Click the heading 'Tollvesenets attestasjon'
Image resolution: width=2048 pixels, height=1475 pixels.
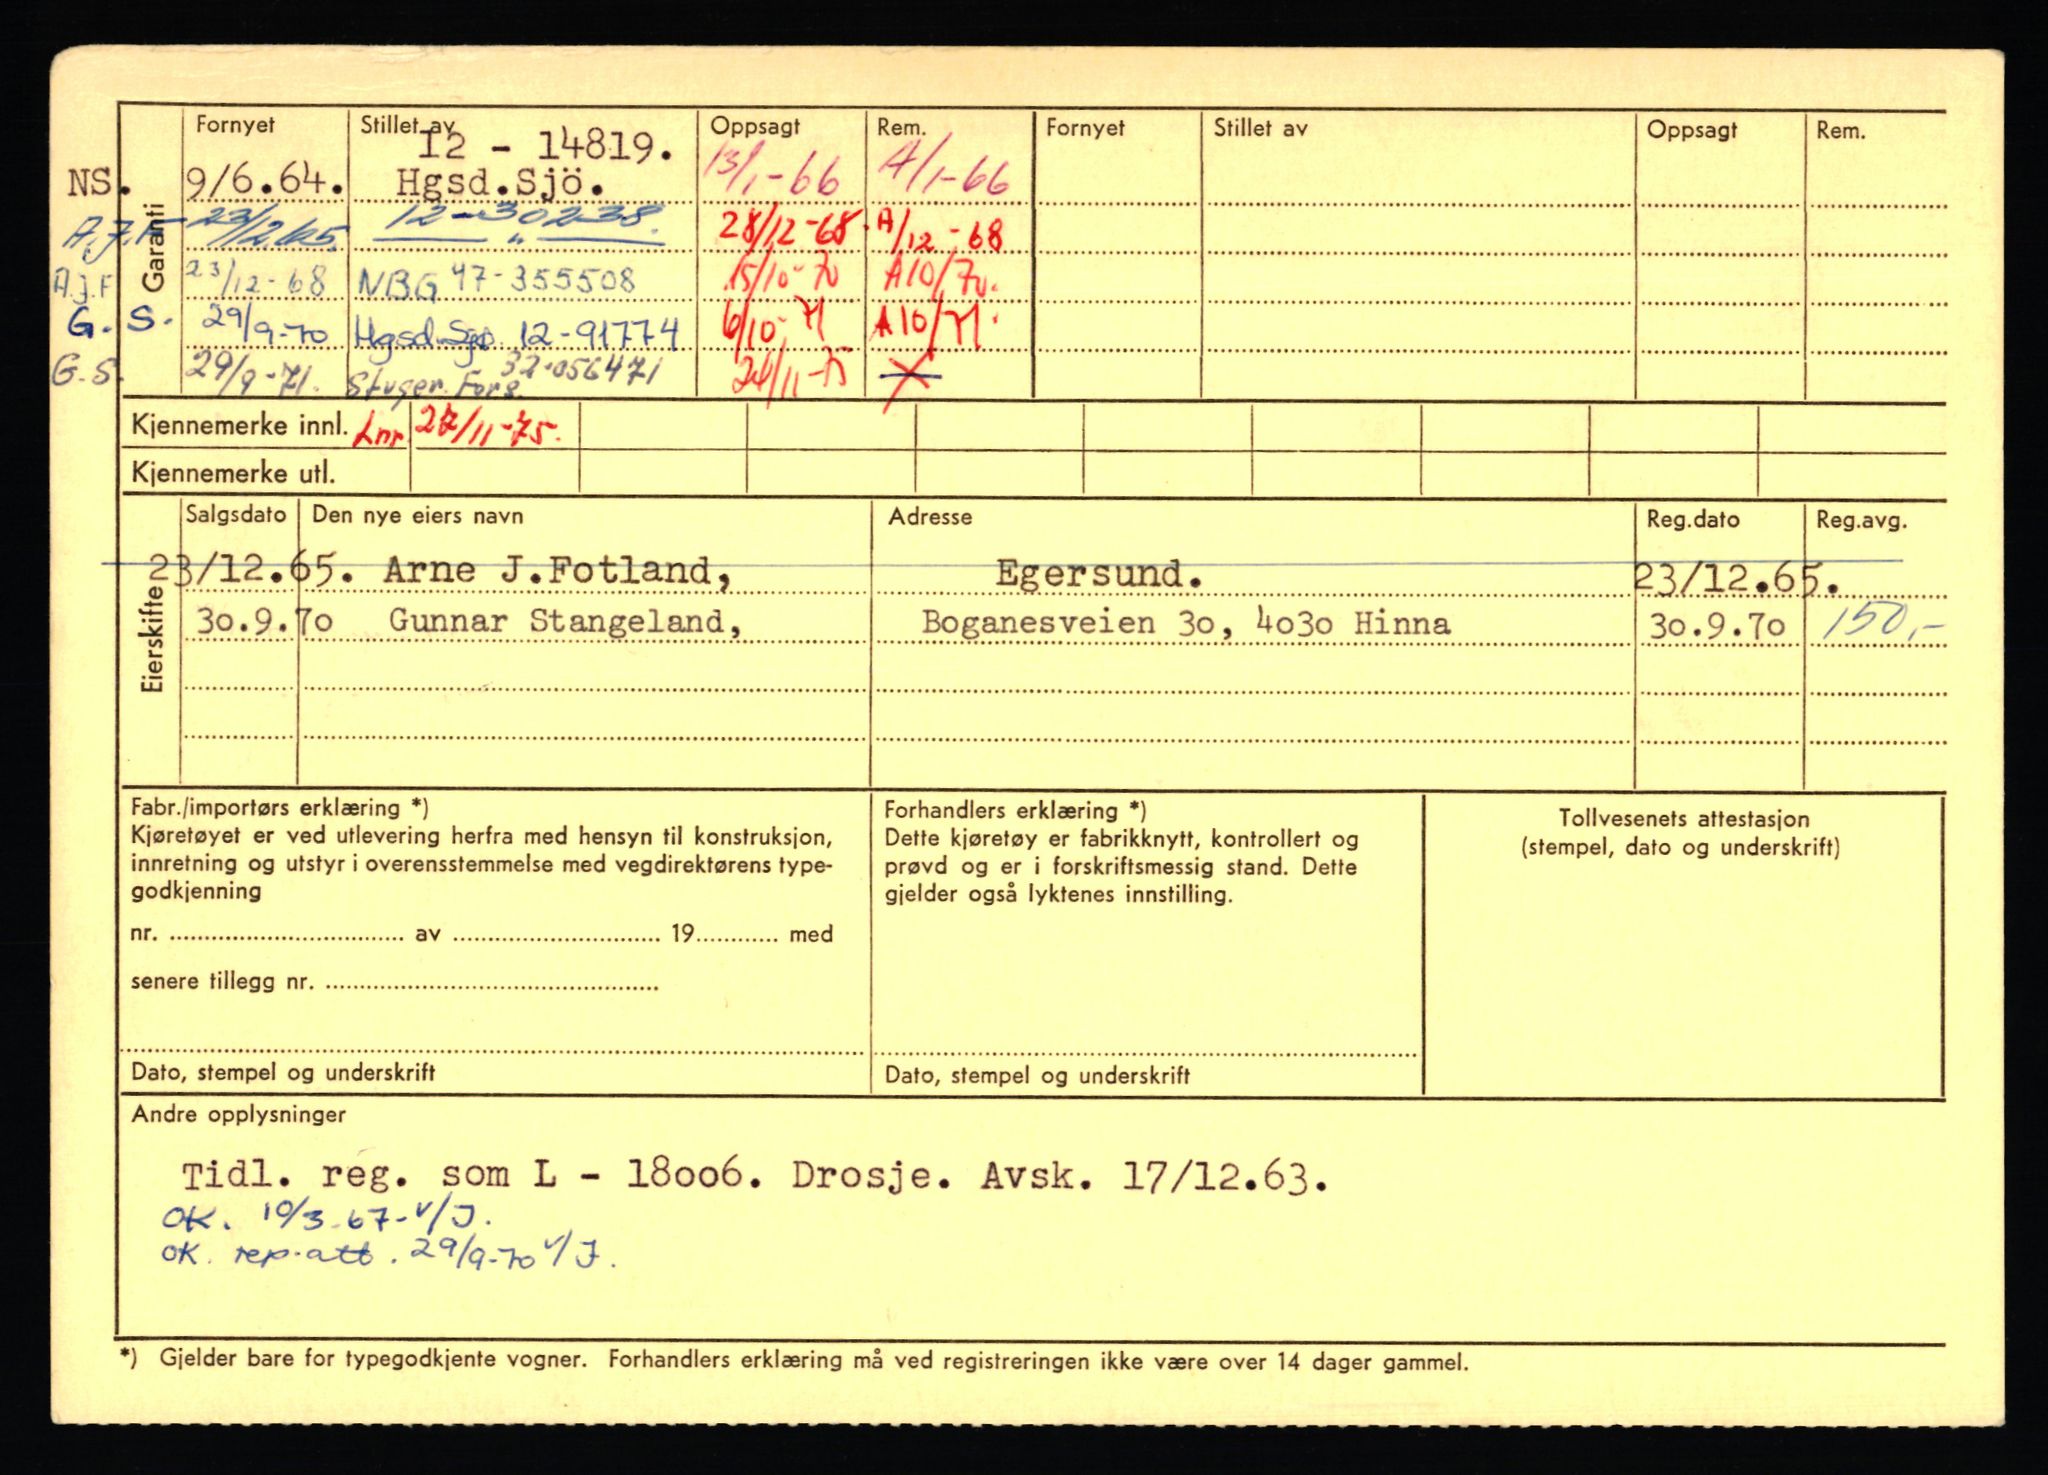[x=1683, y=819]
